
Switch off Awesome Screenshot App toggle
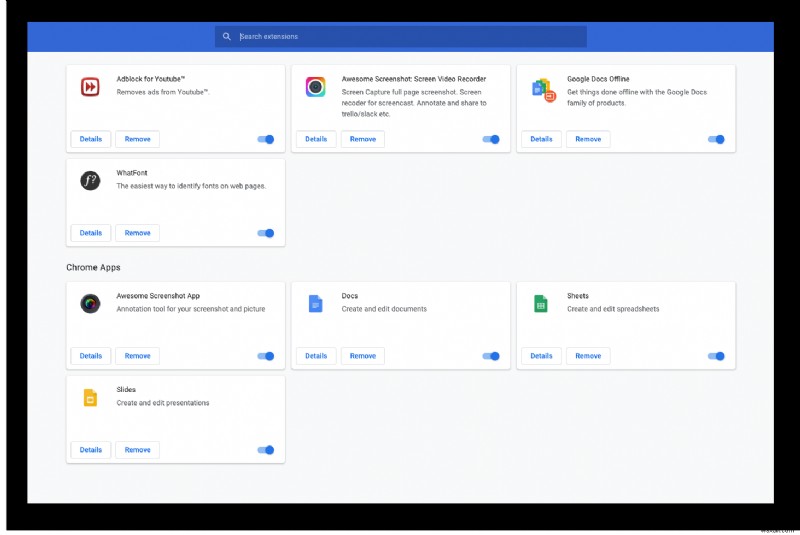266,356
